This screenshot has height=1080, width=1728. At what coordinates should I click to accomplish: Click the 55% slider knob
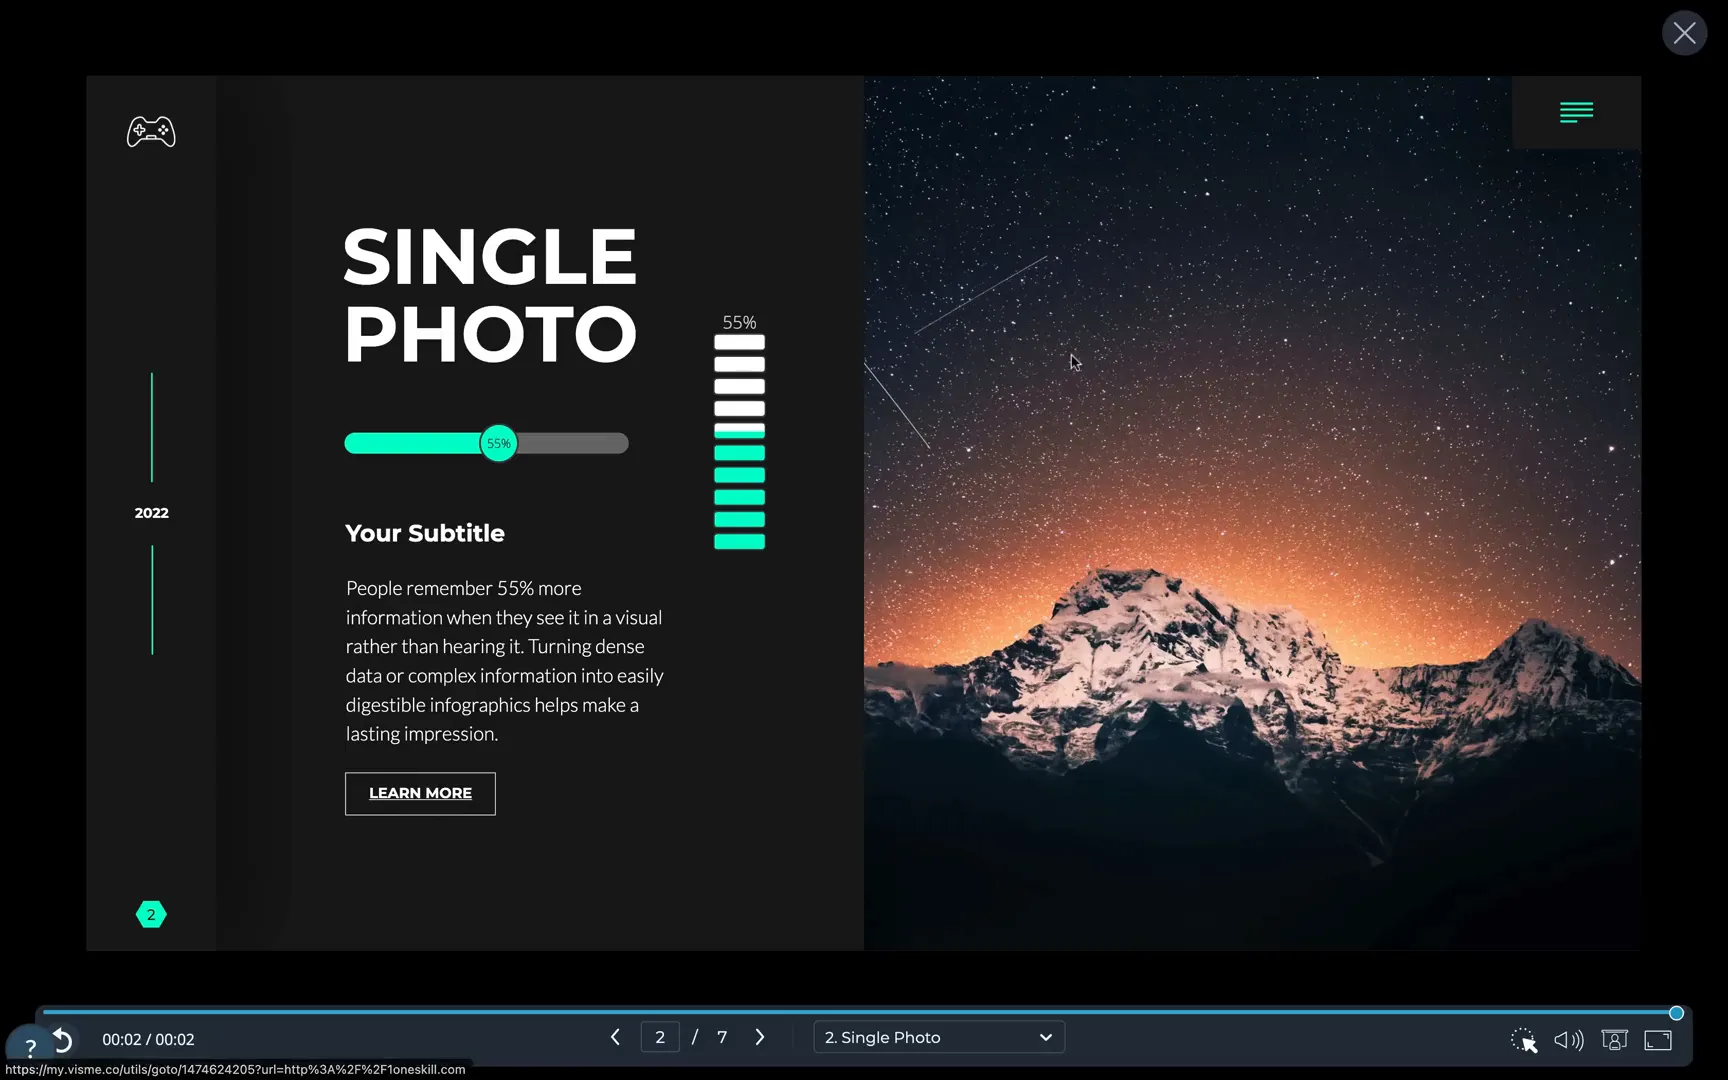[x=498, y=443]
